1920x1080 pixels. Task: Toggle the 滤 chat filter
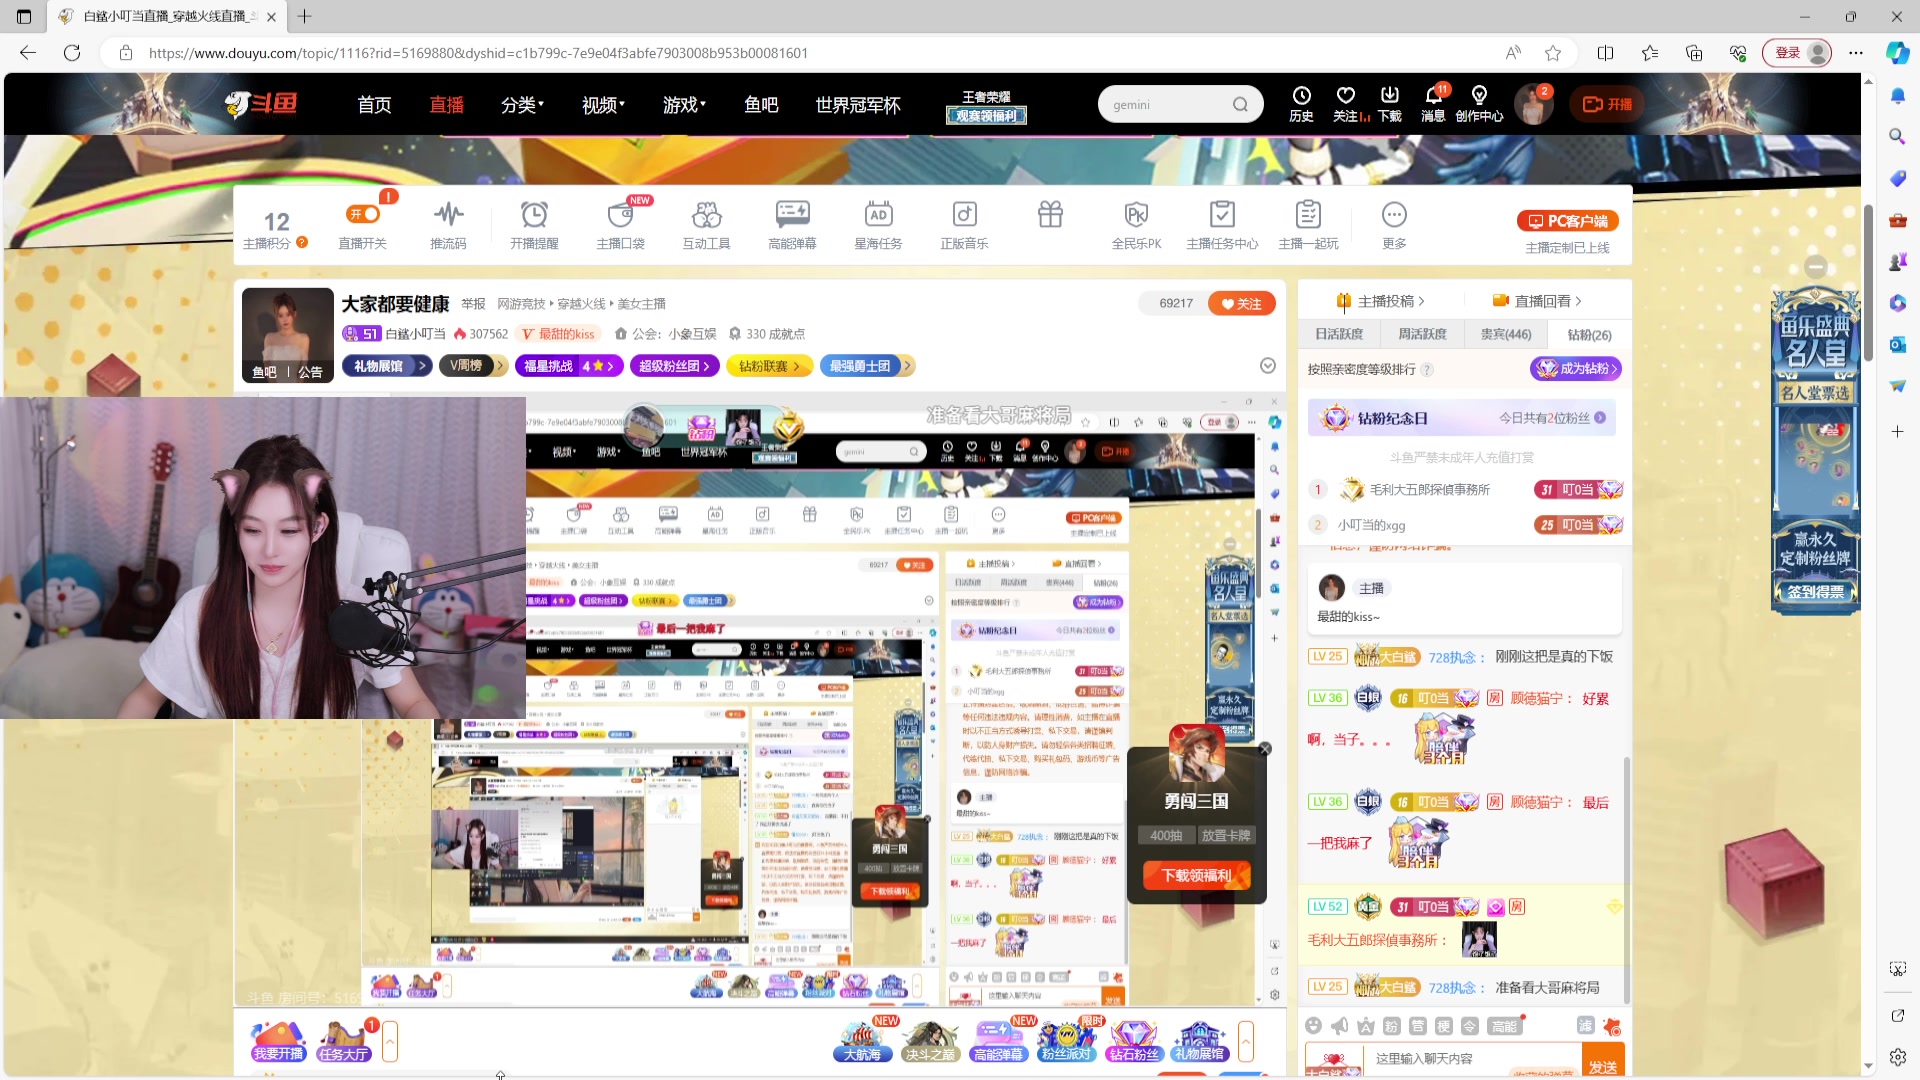1586,1025
